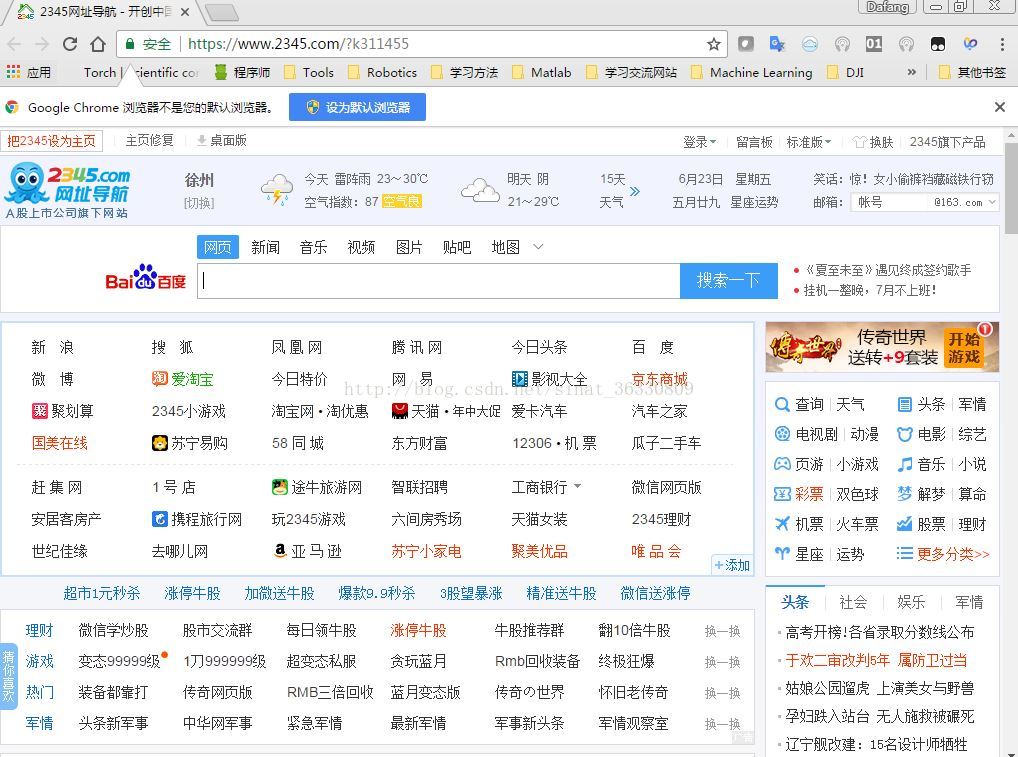Click the list icon beside 更多分类
The width and height of the screenshot is (1018, 757).
point(904,554)
